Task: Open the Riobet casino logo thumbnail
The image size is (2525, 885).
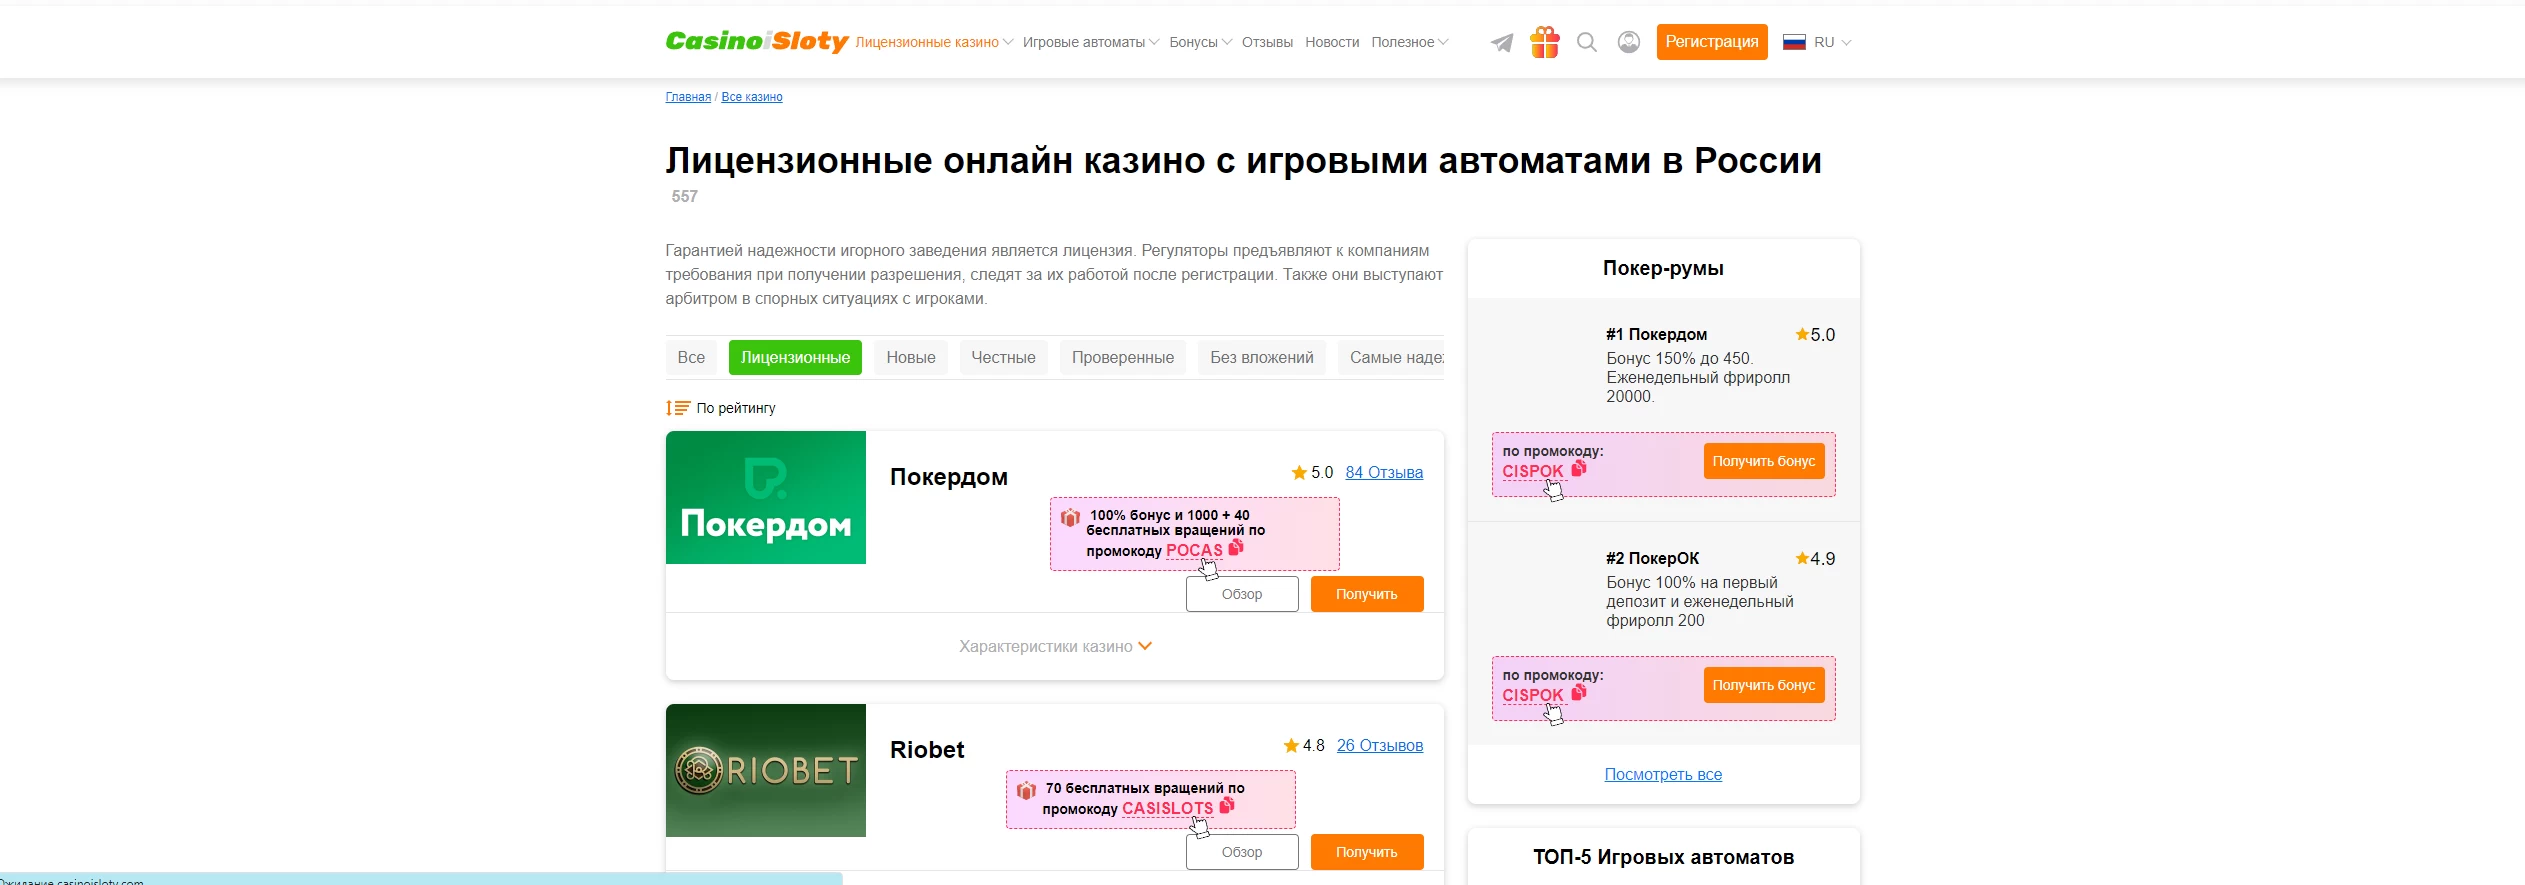Action: (766, 770)
